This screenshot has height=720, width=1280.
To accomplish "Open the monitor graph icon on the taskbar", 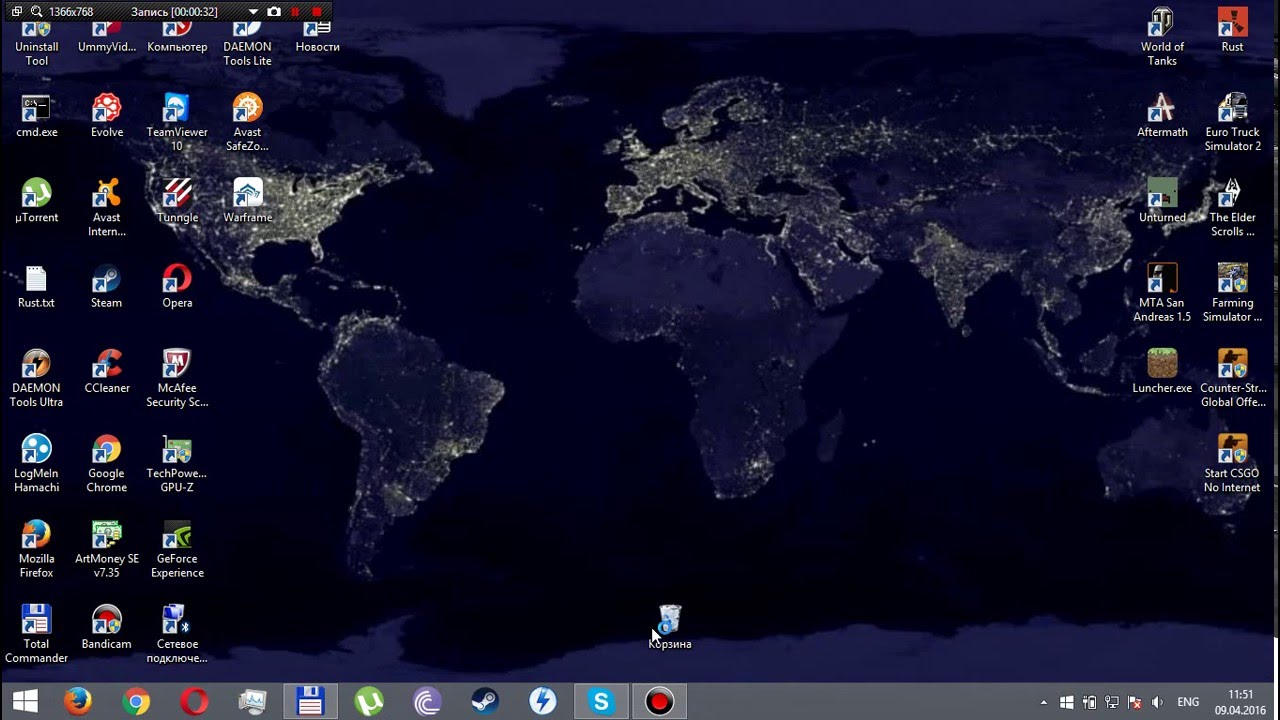I will click(x=252, y=702).
